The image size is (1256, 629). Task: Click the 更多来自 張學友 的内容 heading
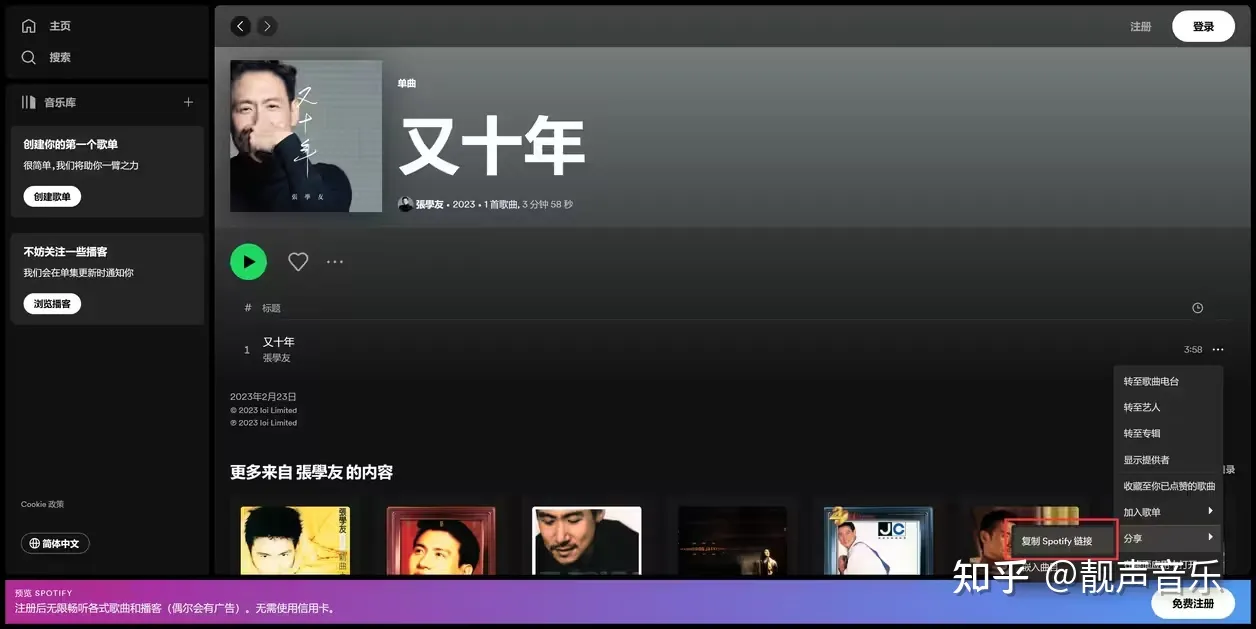click(312, 472)
